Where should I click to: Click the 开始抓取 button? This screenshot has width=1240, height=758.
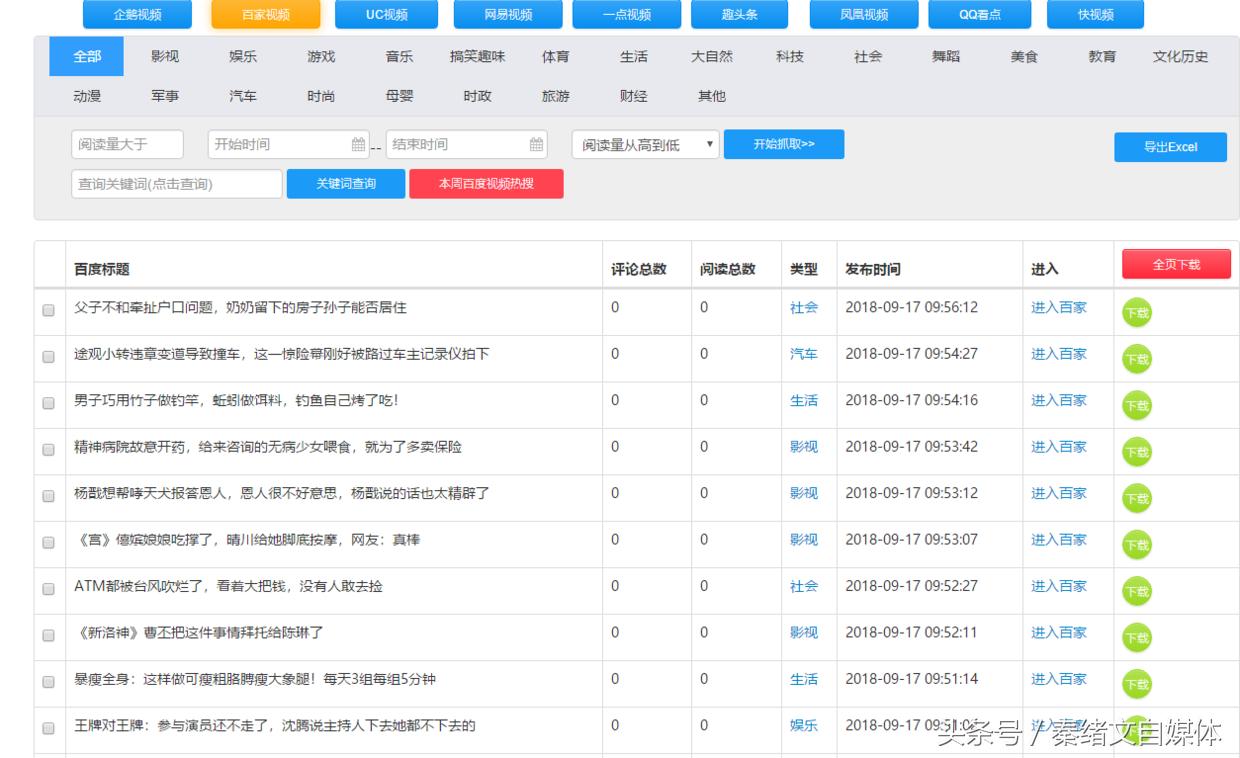click(784, 144)
